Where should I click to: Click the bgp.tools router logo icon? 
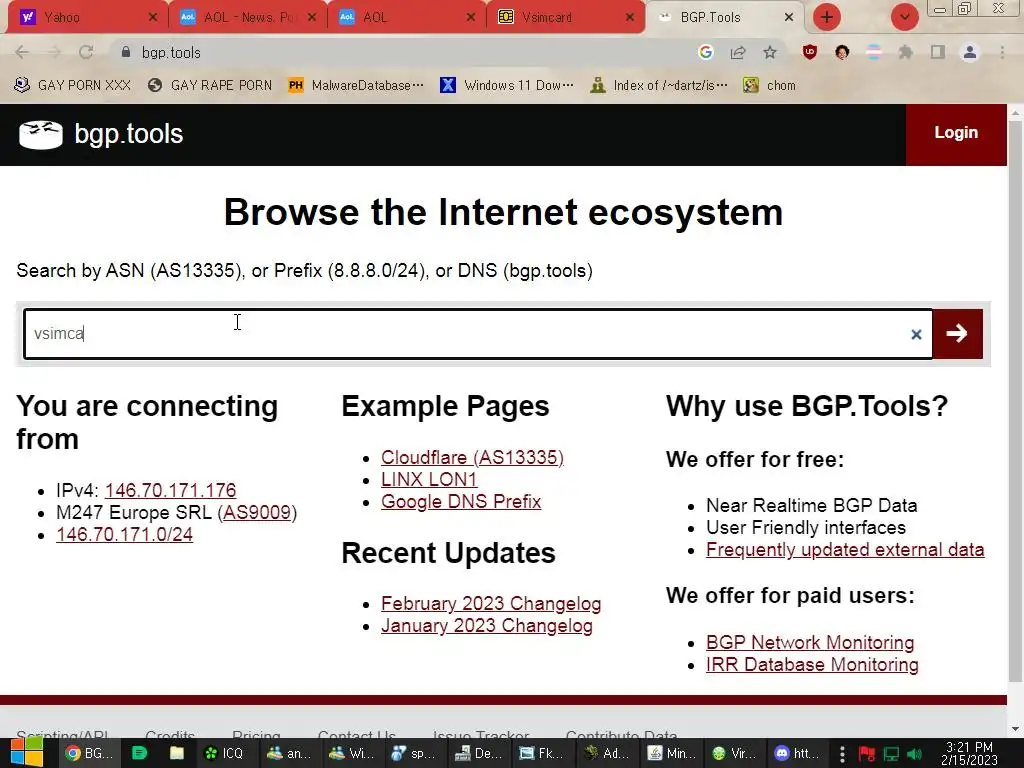click(40, 135)
